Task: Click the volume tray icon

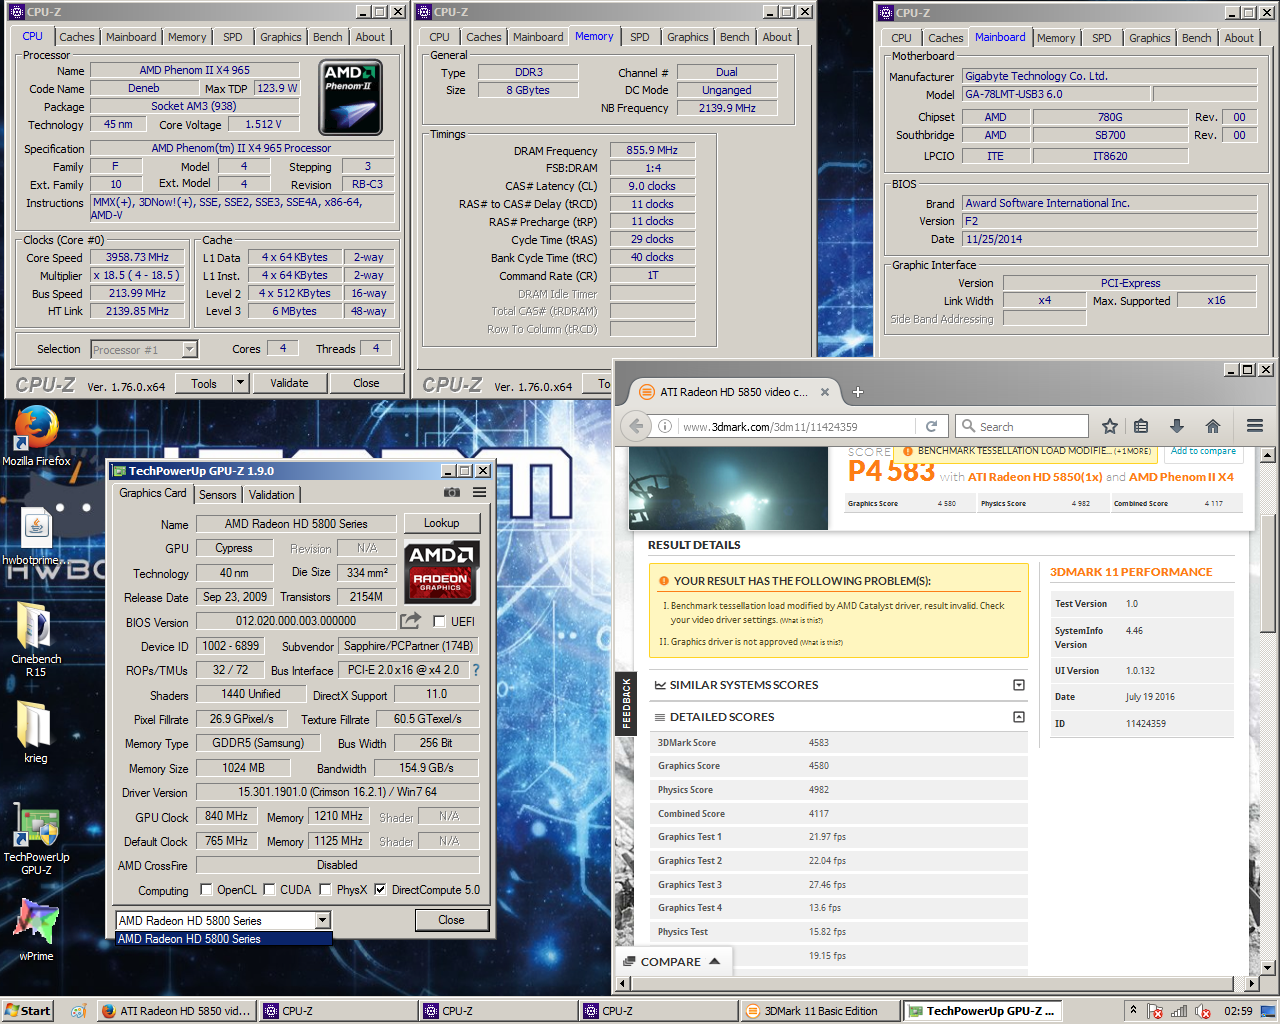Action: pyautogui.click(x=1203, y=1011)
